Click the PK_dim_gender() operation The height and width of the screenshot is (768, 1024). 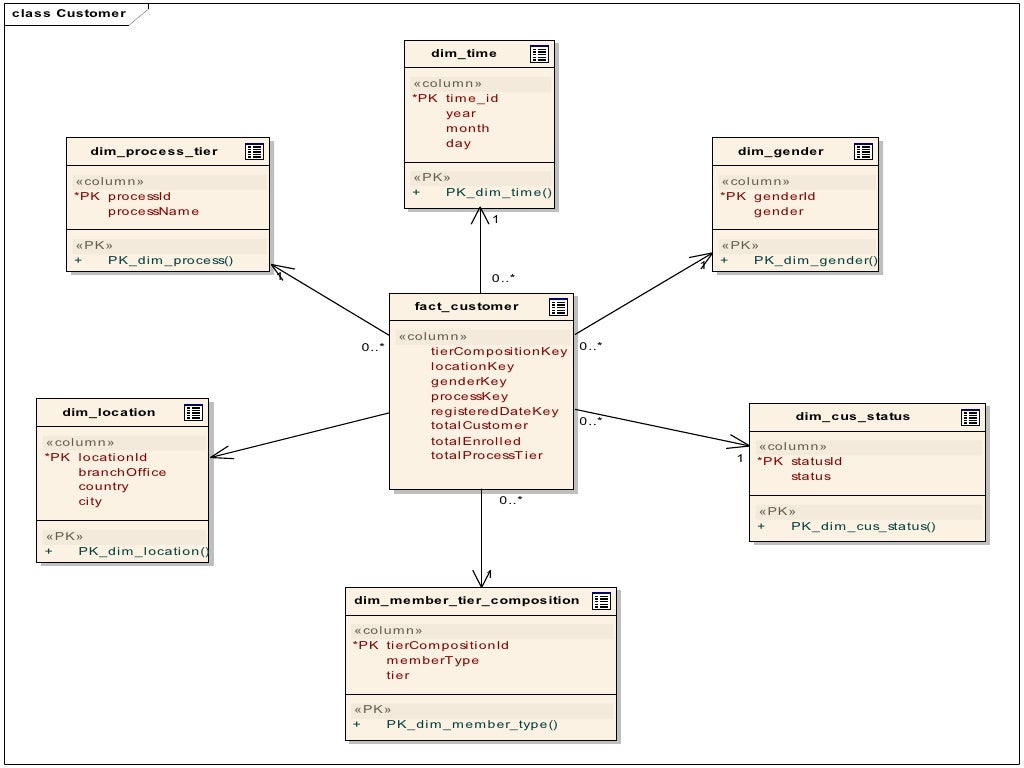point(816,261)
